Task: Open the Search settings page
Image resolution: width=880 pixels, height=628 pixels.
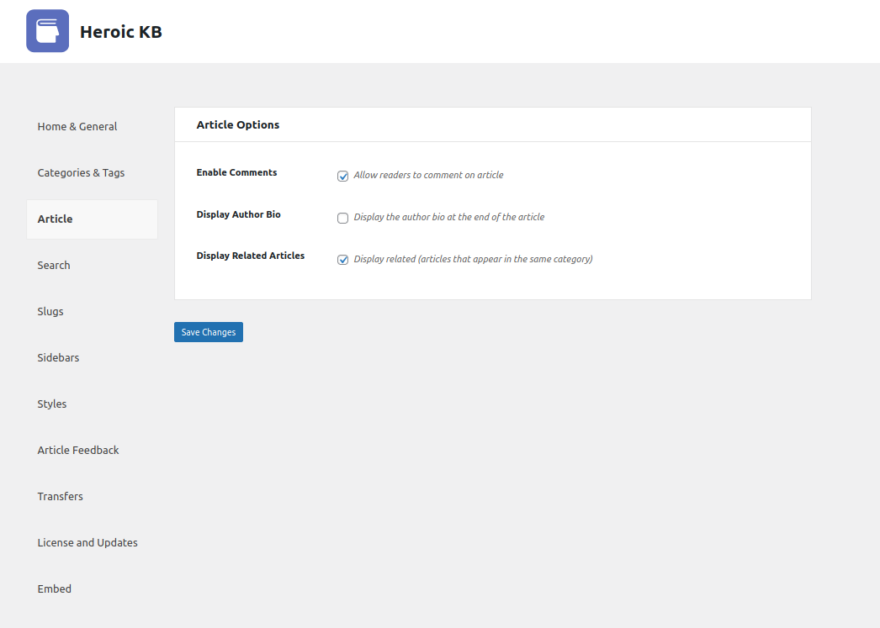Action: (54, 265)
